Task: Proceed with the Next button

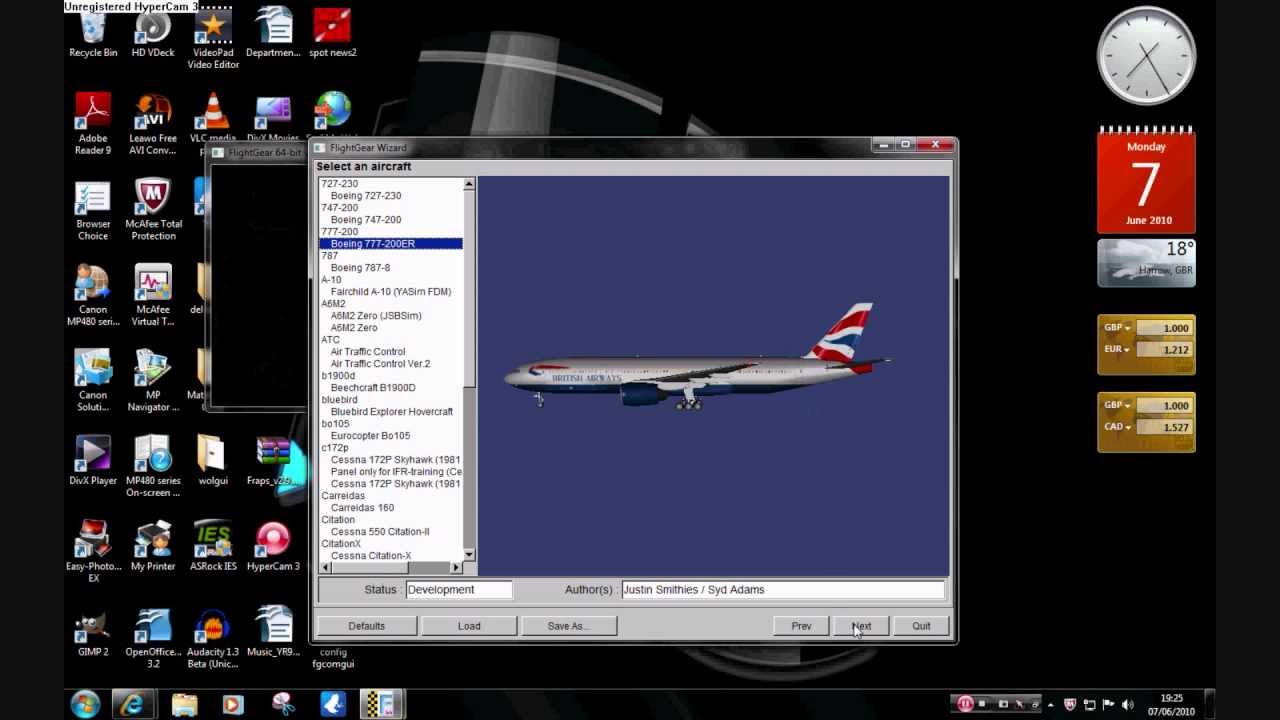Action: click(861, 626)
